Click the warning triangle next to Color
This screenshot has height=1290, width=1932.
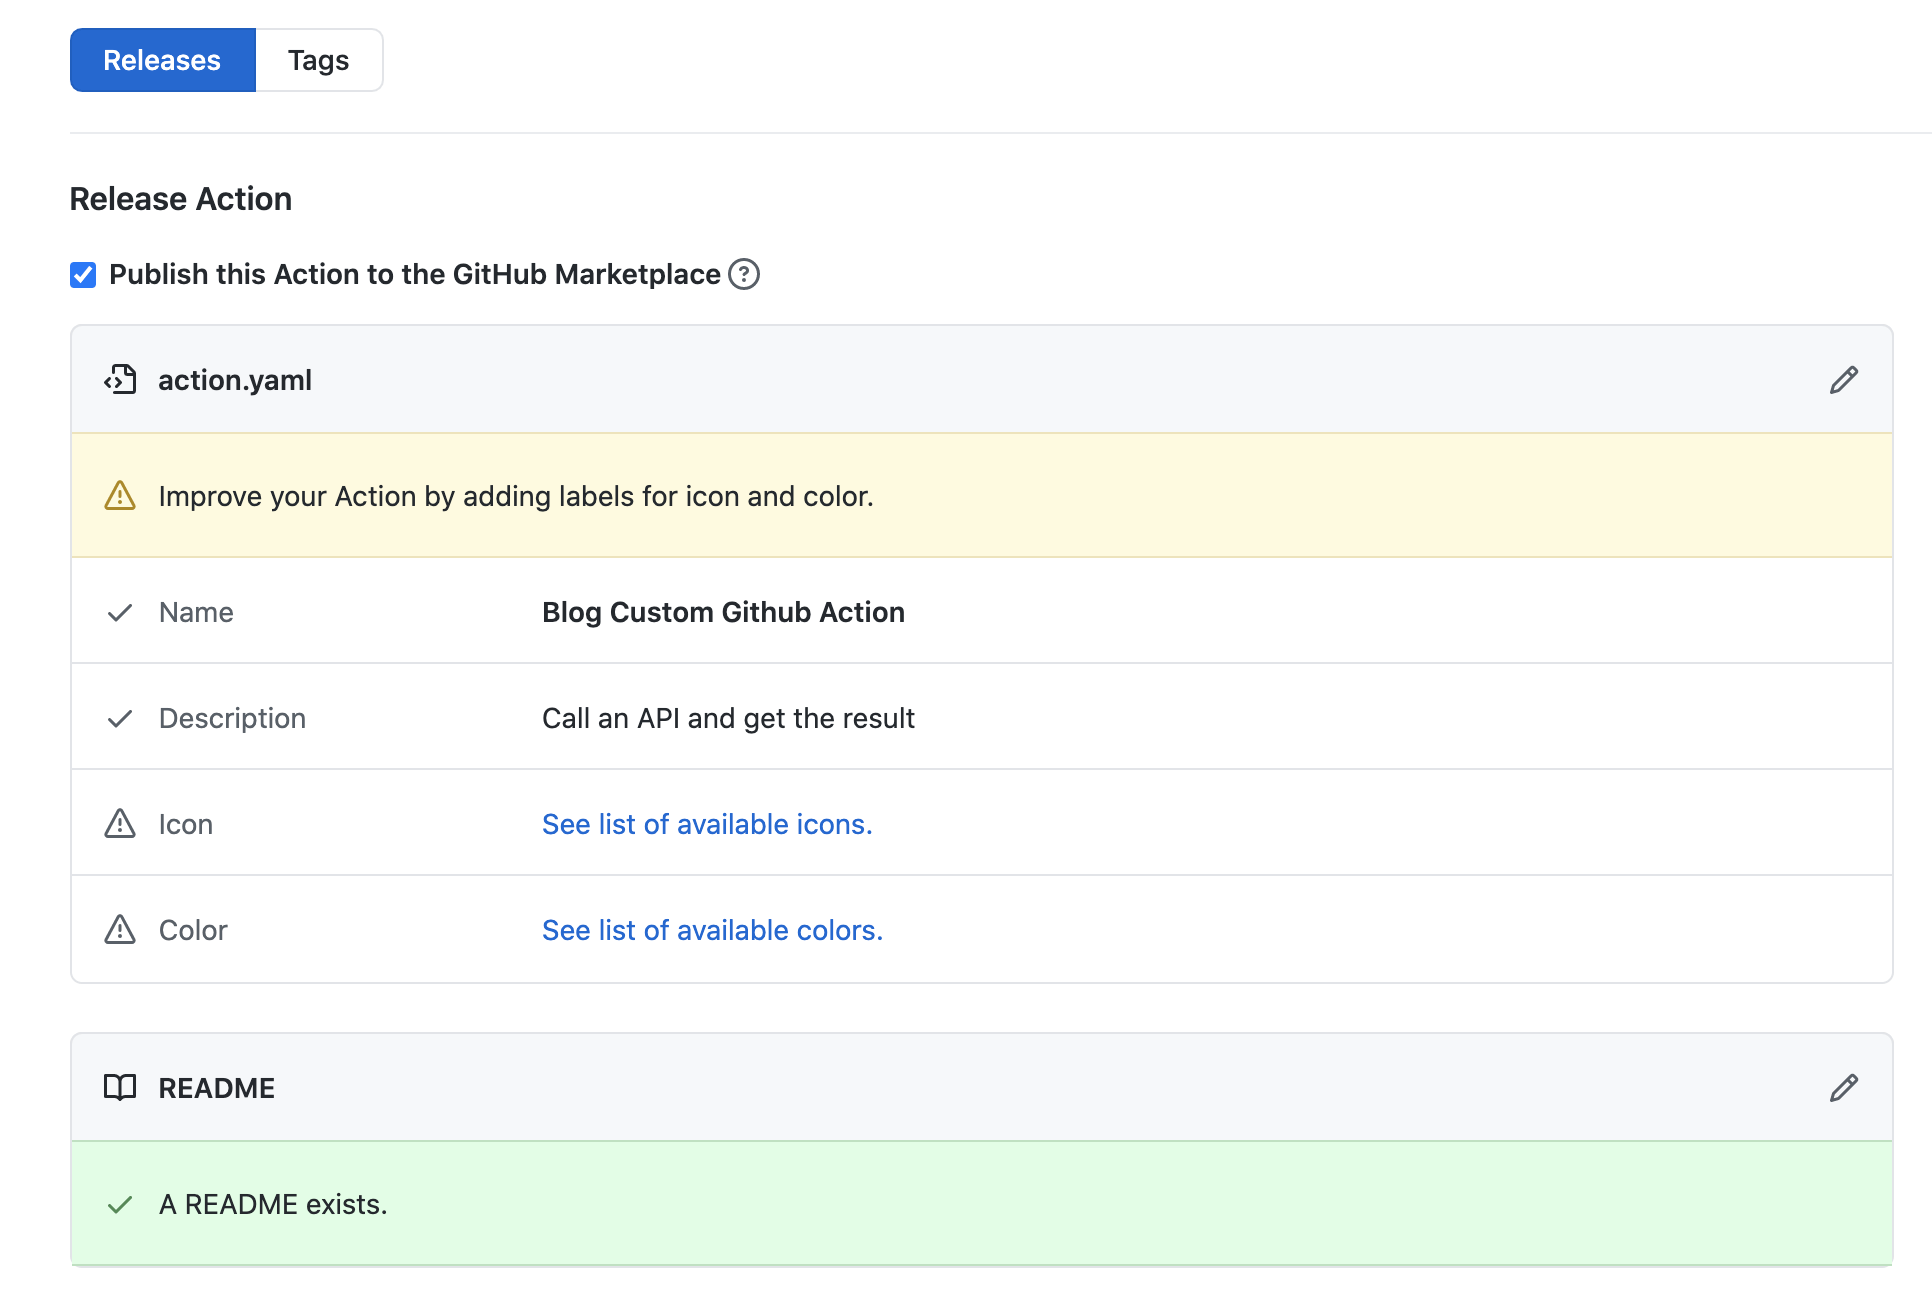(x=119, y=929)
